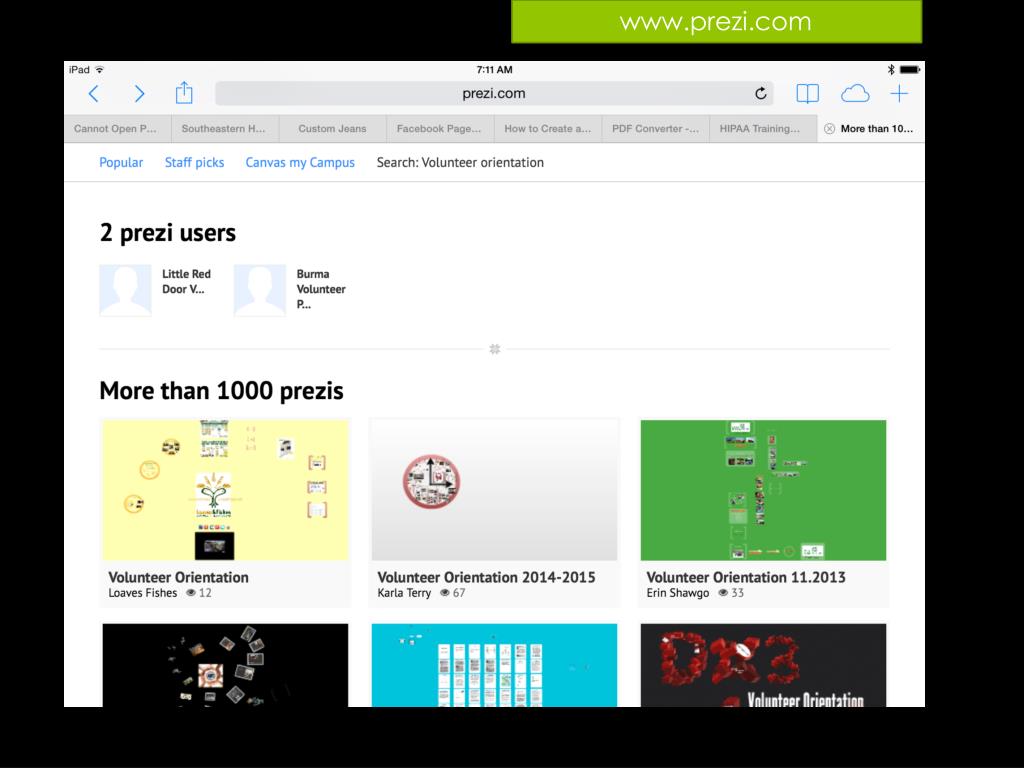
Task: Open 'Volunteer Orientation 2014-2015' title
Action: [x=486, y=577]
